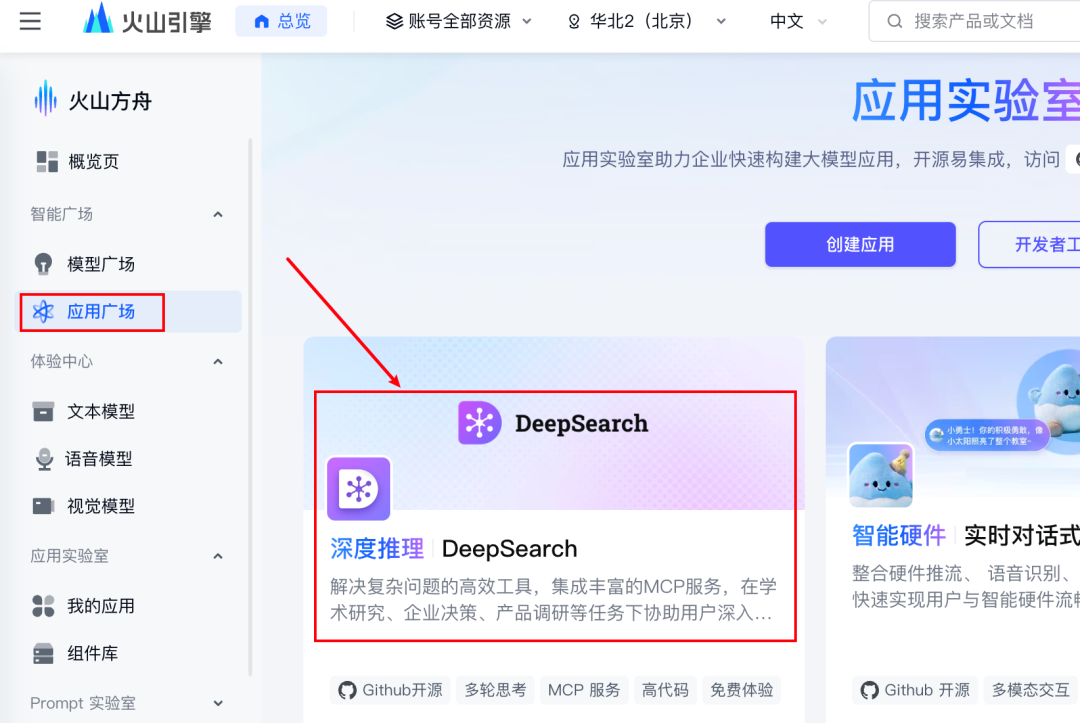1080x723 pixels.
Task: Click the sidebar vertical scrollbar
Action: [x=249, y=406]
